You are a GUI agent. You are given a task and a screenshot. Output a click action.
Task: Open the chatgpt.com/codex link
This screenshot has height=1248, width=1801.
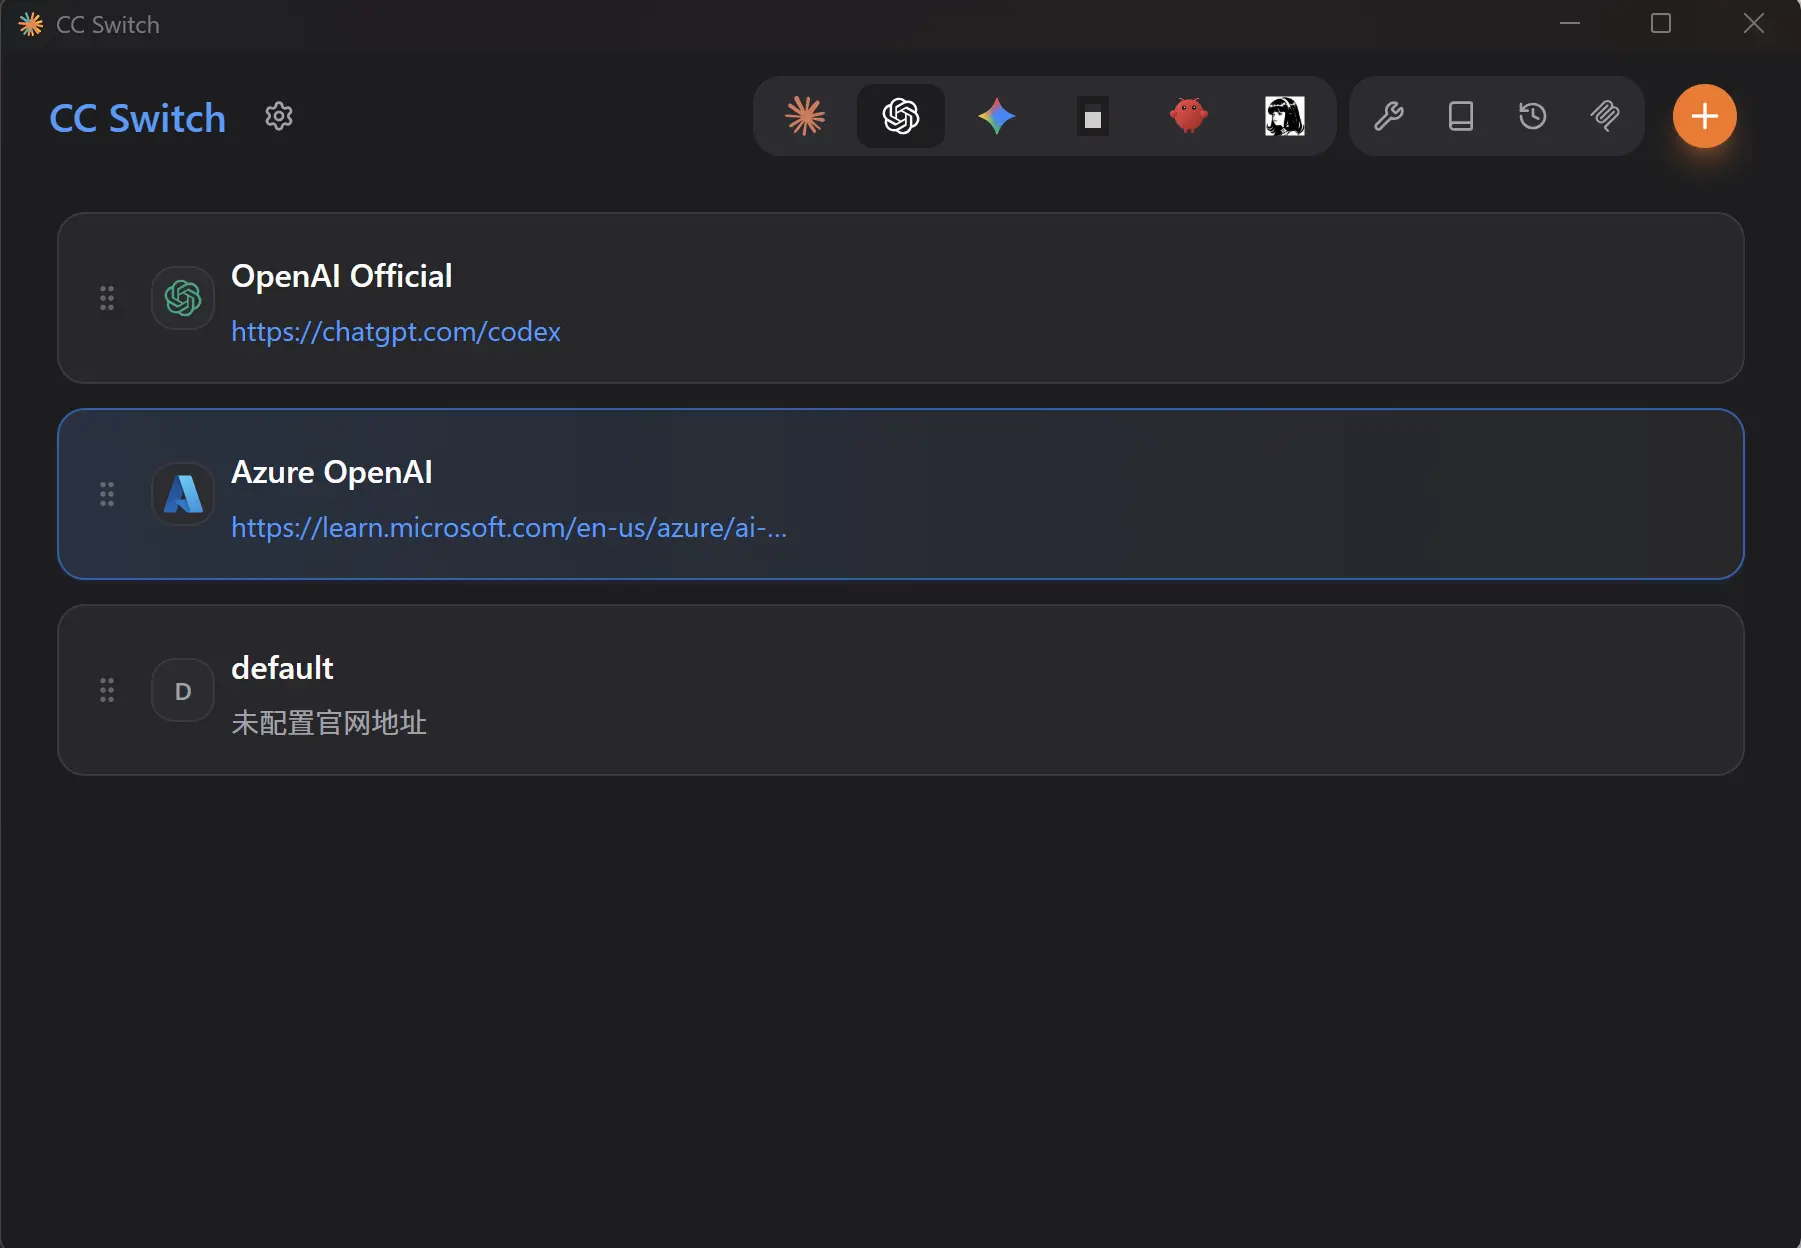(396, 331)
